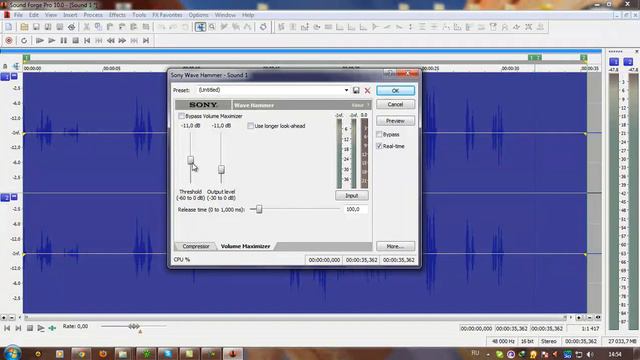Toggle Bypass Volume Maximizer checkbox
The width and height of the screenshot is (640, 360).
point(182,116)
